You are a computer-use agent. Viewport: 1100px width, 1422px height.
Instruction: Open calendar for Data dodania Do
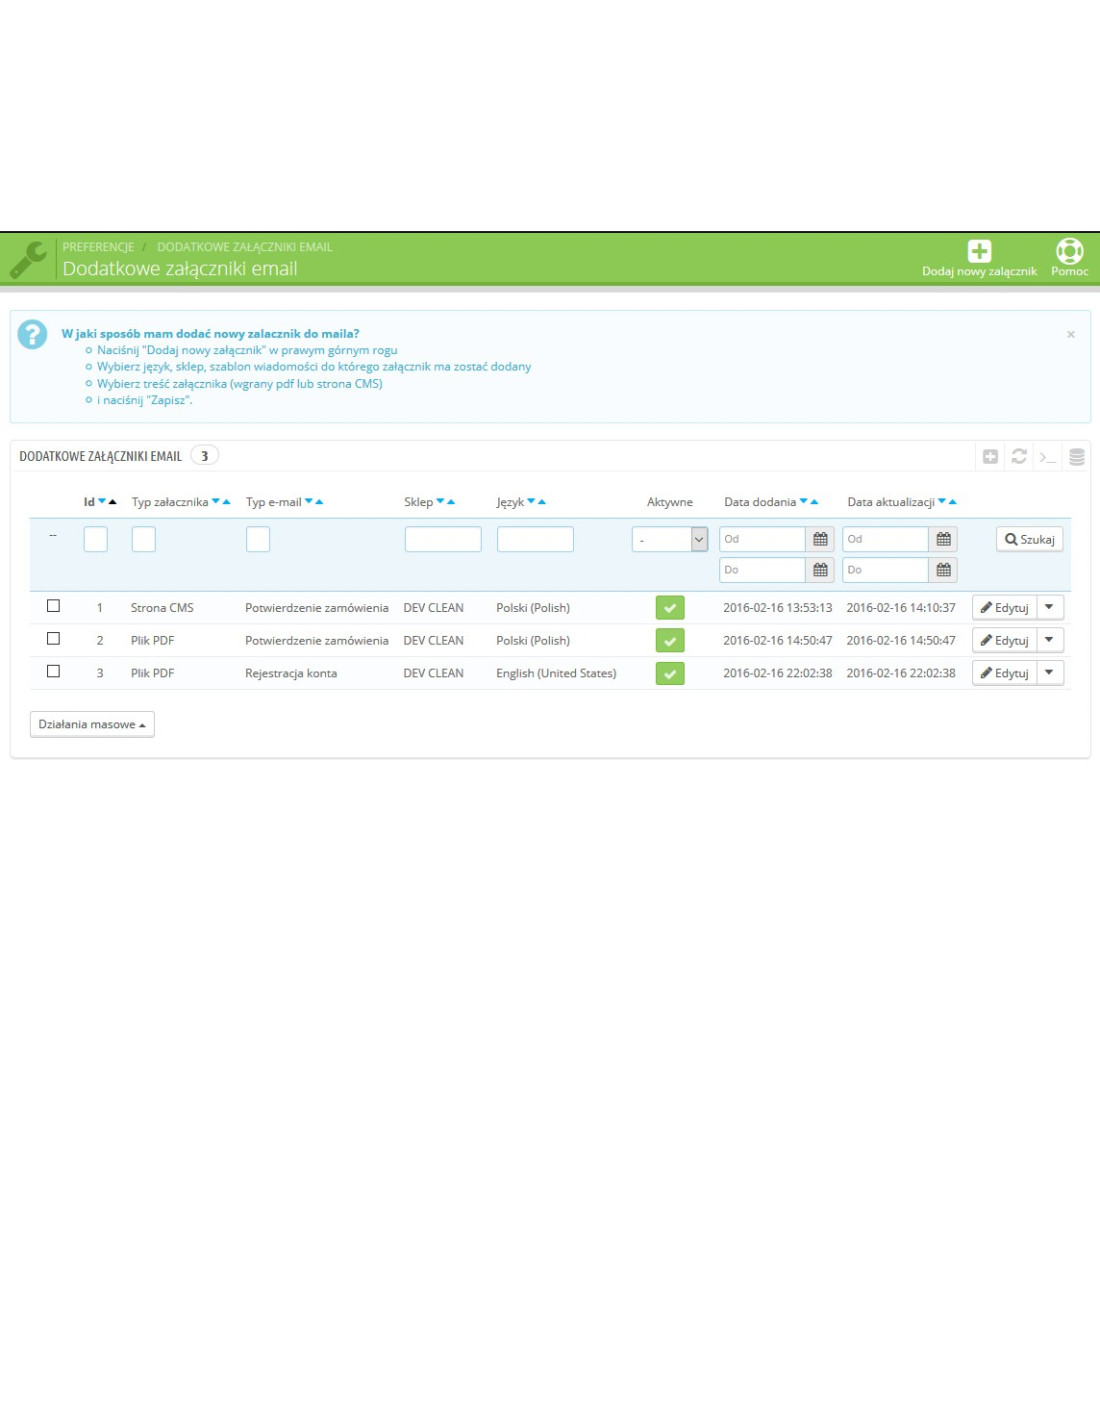820,570
